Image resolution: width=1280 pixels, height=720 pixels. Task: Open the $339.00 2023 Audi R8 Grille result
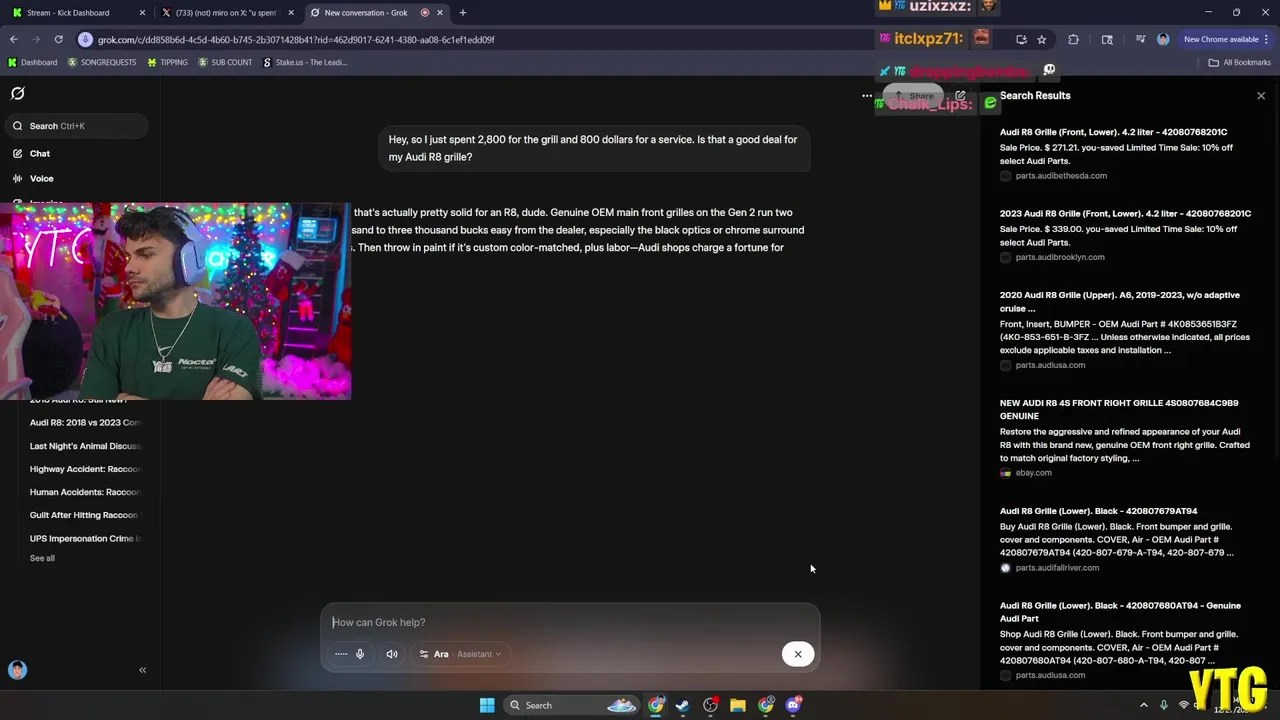click(1125, 214)
